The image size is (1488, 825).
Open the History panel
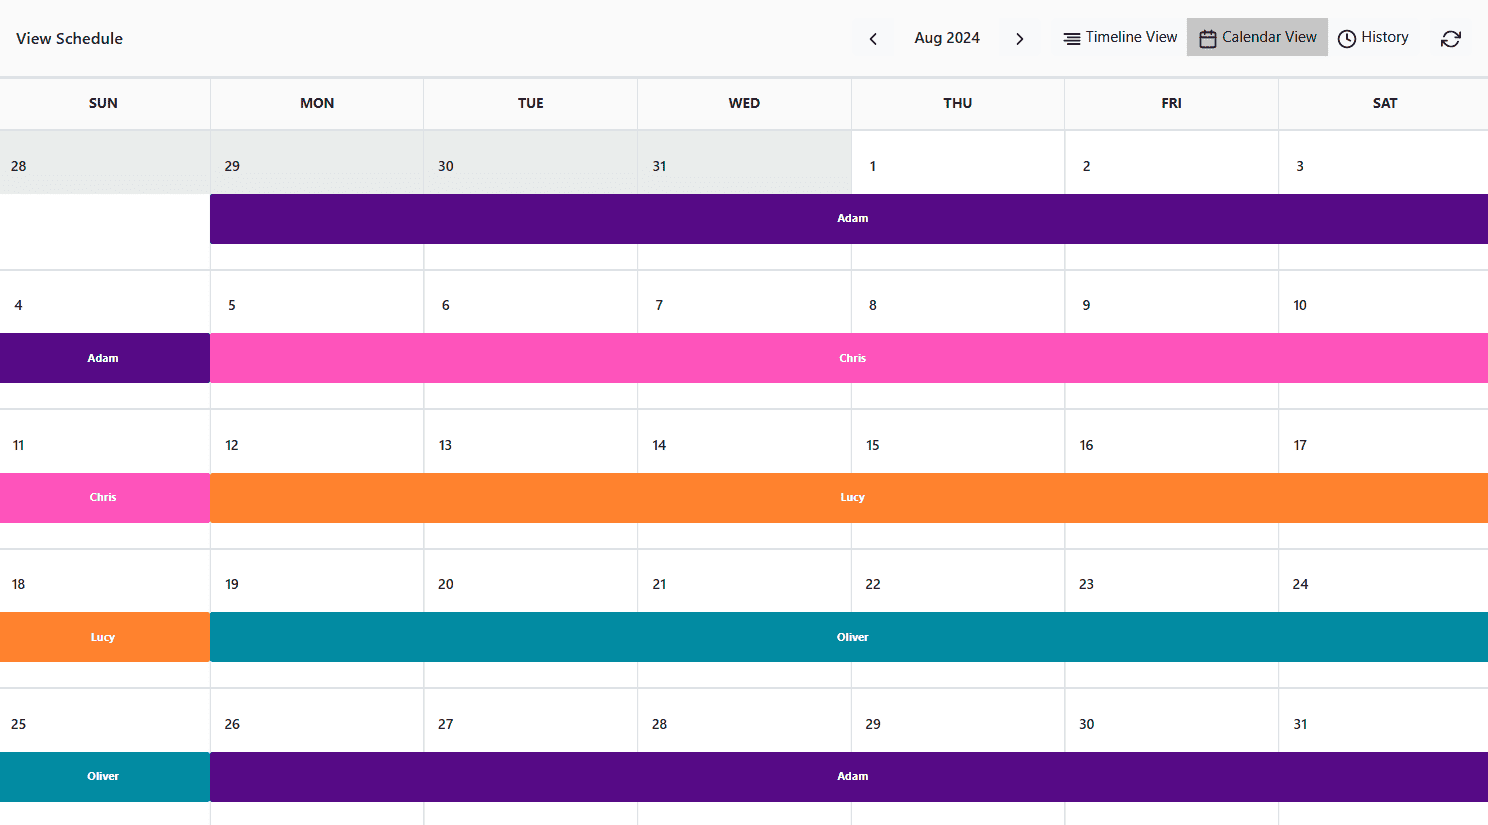[x=1373, y=38]
